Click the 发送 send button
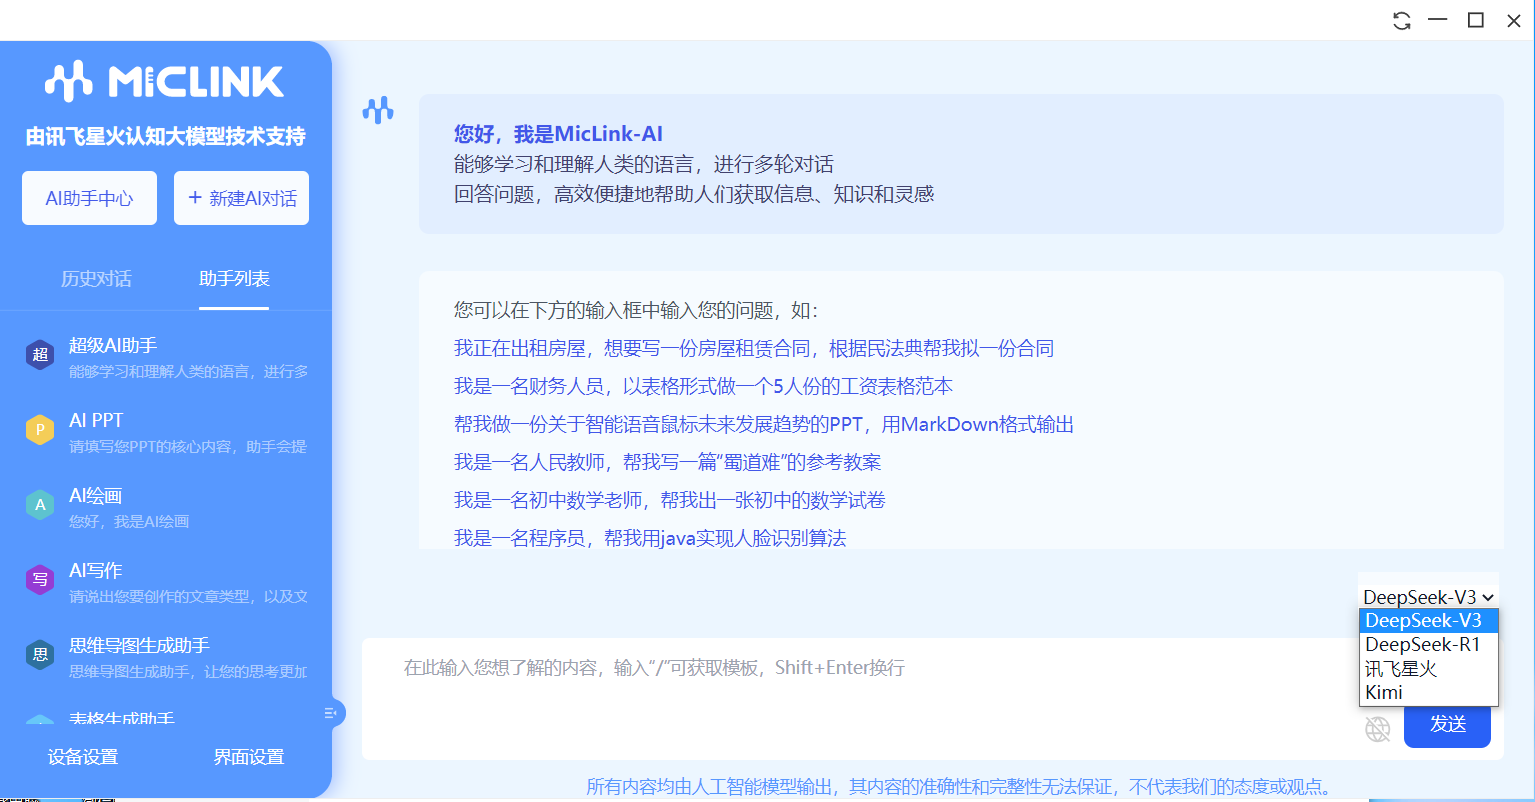 pyautogui.click(x=1447, y=724)
